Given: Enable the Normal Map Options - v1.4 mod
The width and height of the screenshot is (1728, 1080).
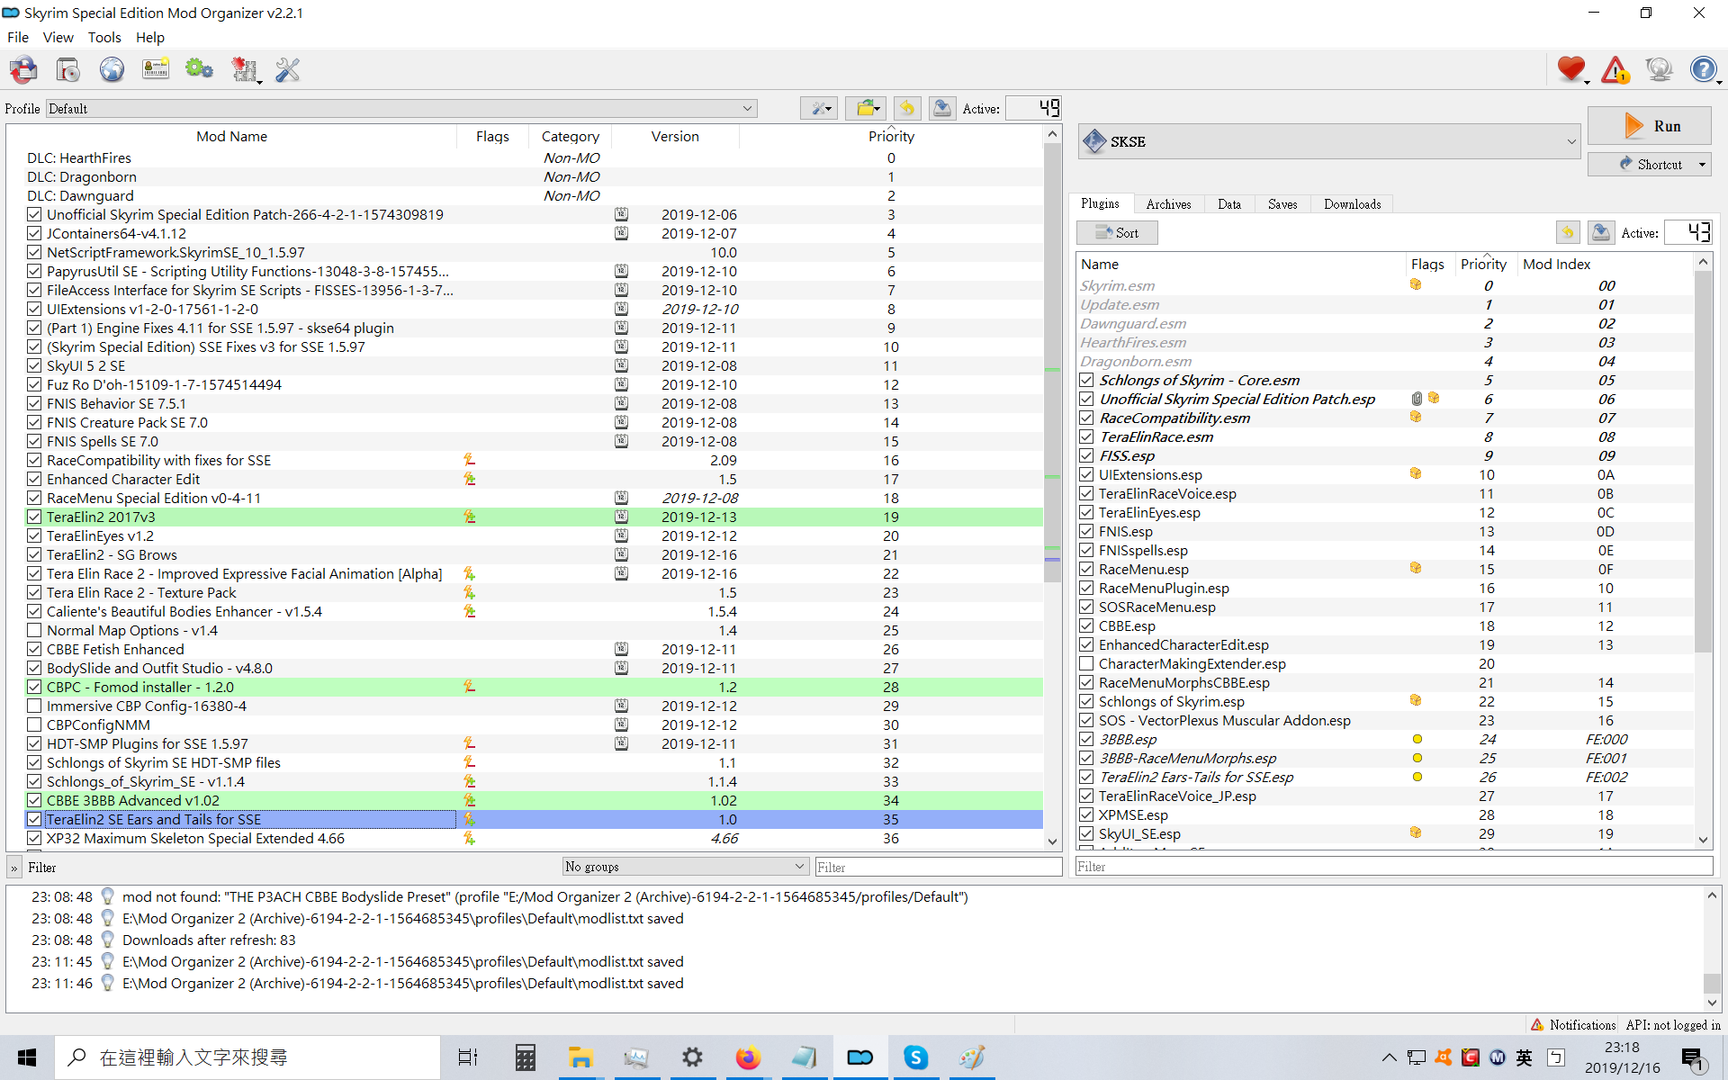Looking at the screenshot, I should [34, 630].
